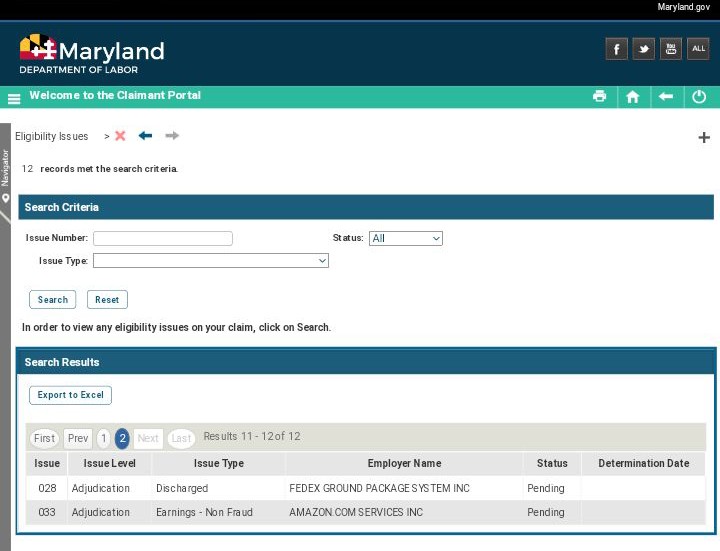This screenshot has width=720, height=551.
Task: Expand the plus icon at right
Action: coord(703,137)
